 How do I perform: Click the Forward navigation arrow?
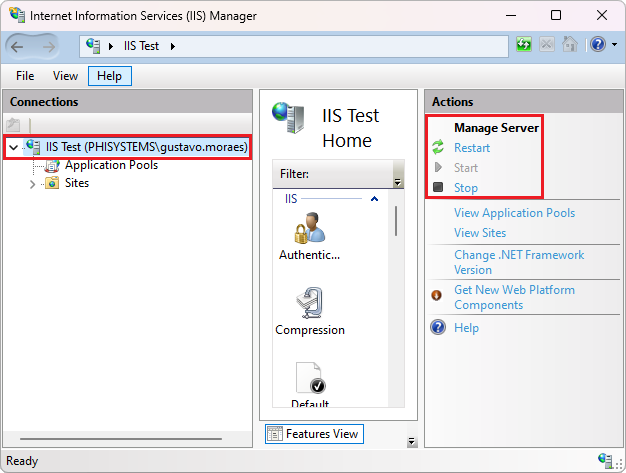click(x=49, y=47)
